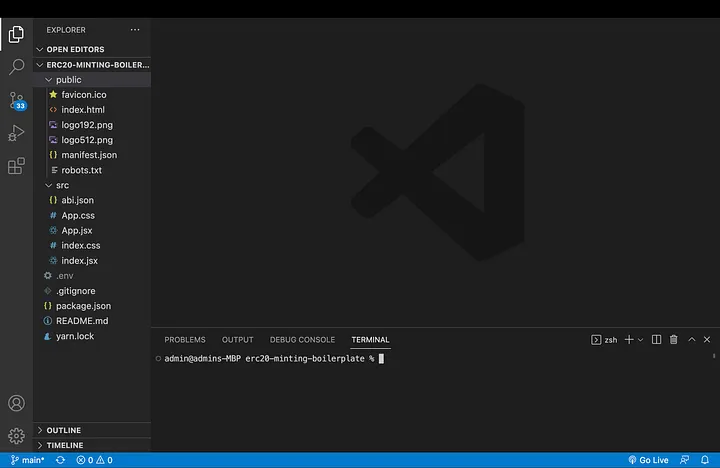Toggle maximized terminal panel size with chevron
This screenshot has height=468, width=720.
[x=690, y=340]
